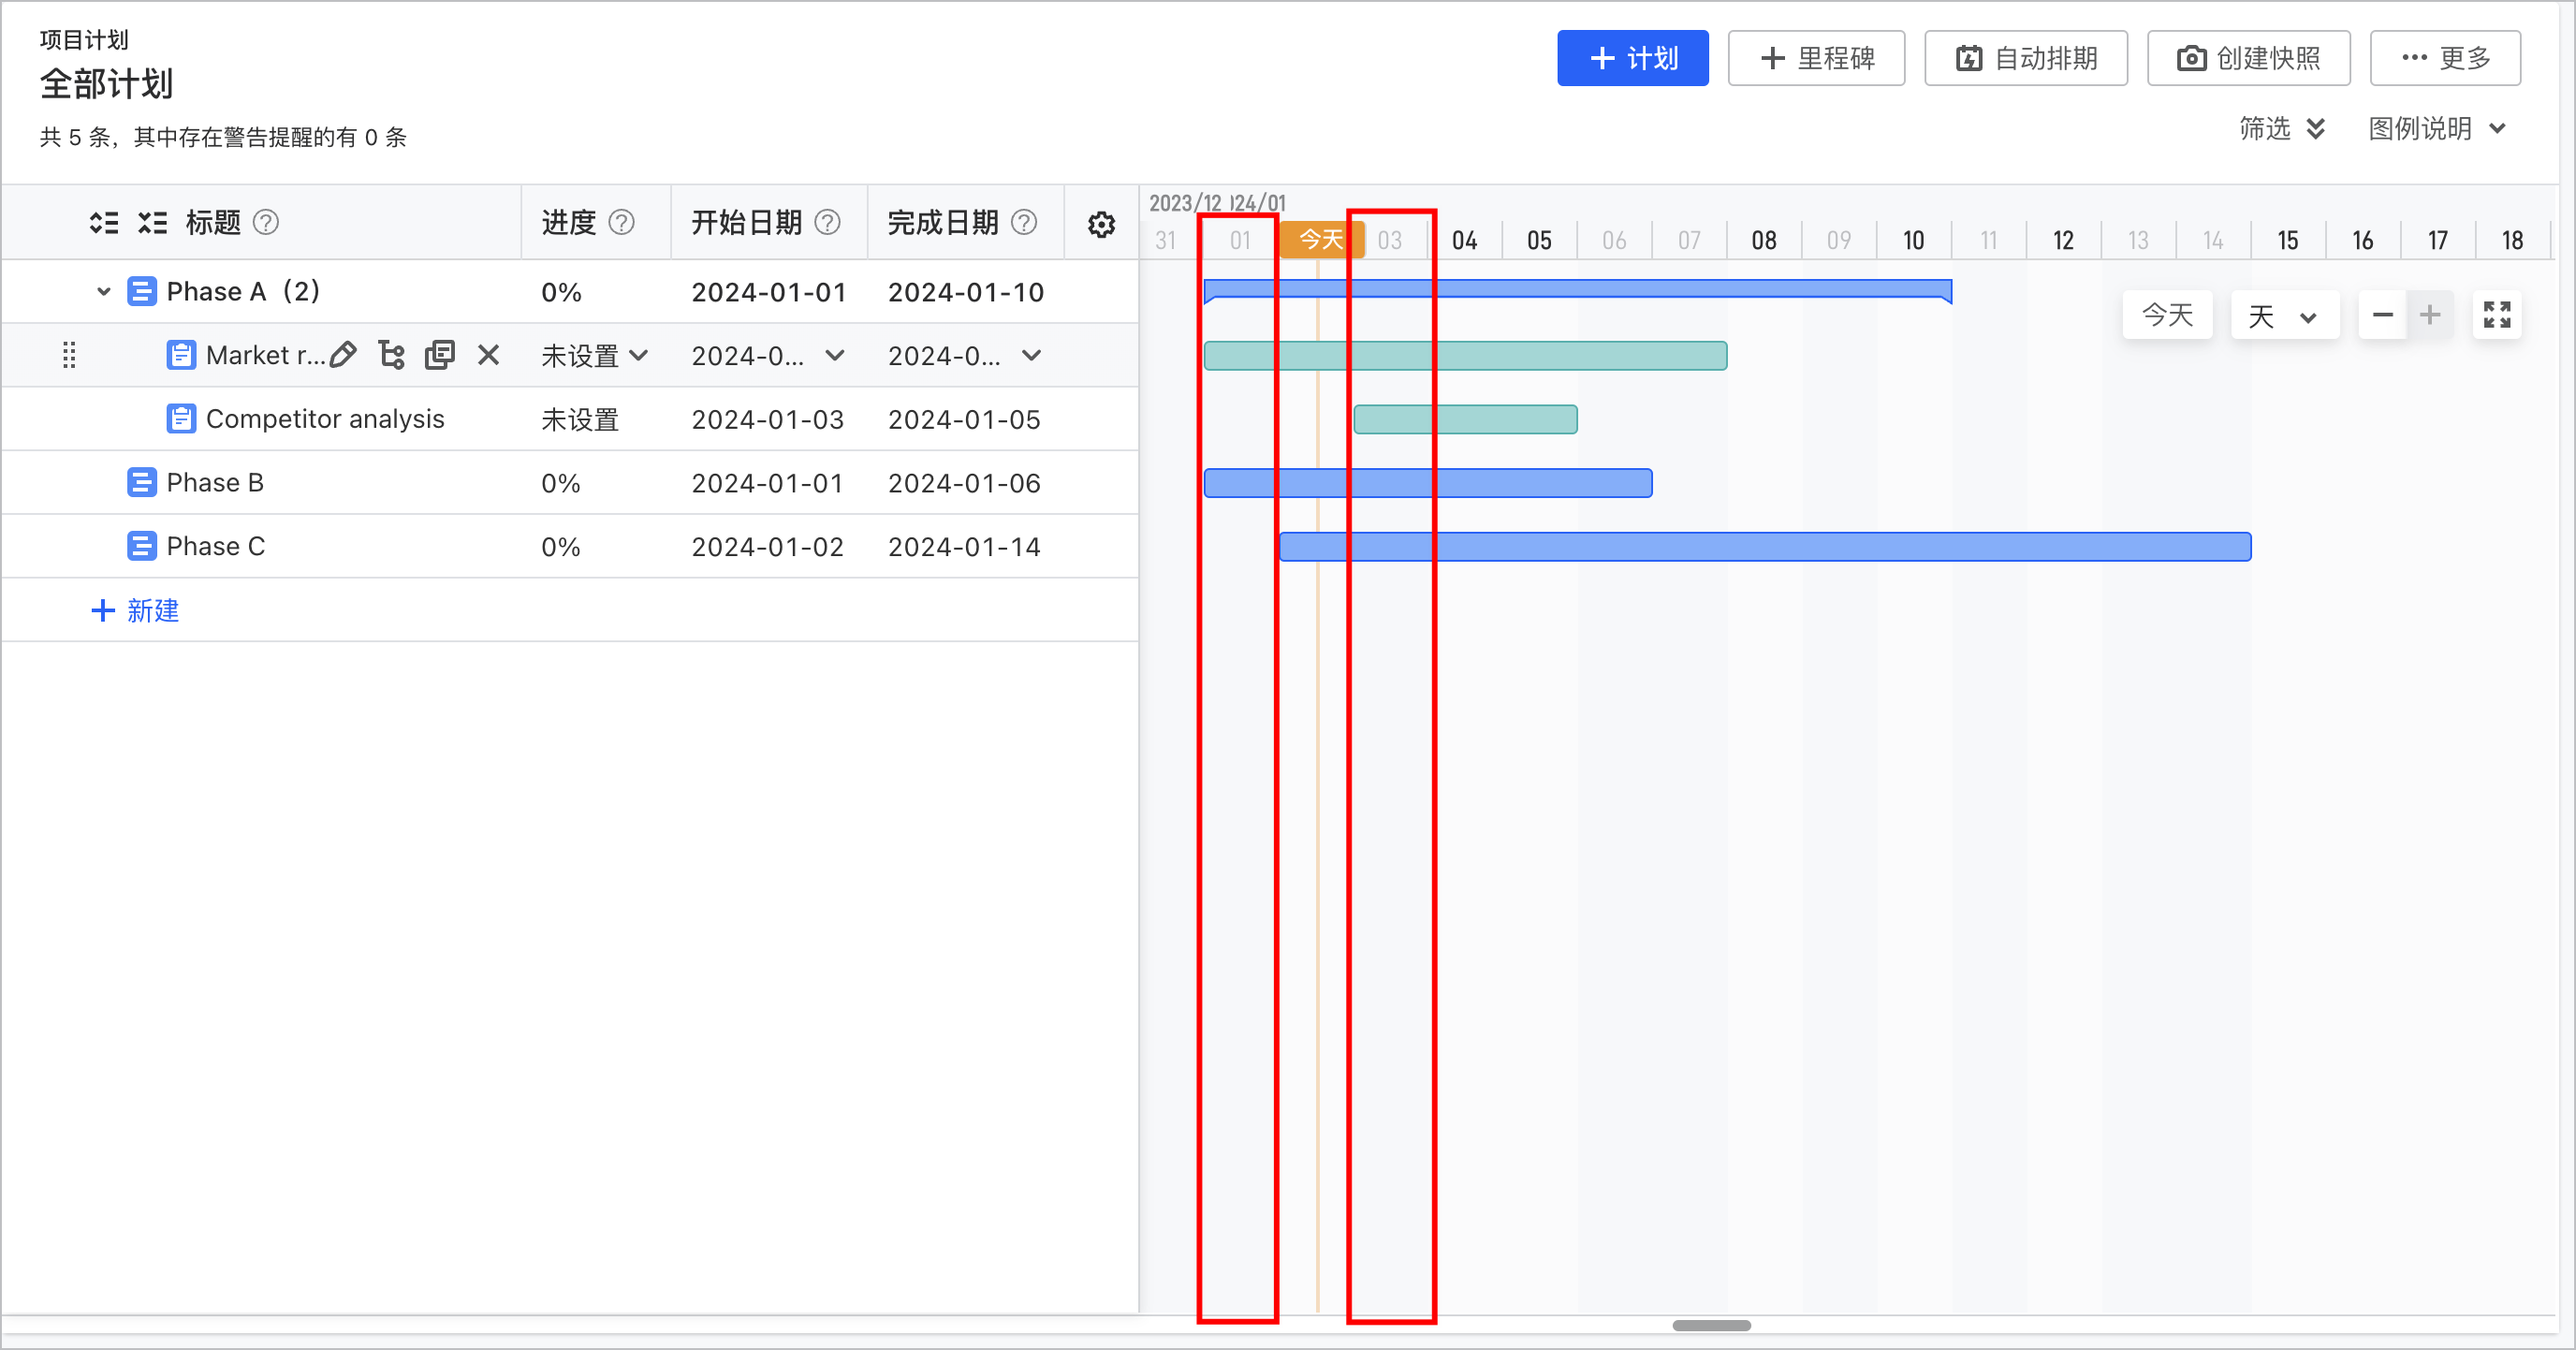Edit Market research title with pencil icon
Screen dimensions: 2576x1350
point(343,355)
